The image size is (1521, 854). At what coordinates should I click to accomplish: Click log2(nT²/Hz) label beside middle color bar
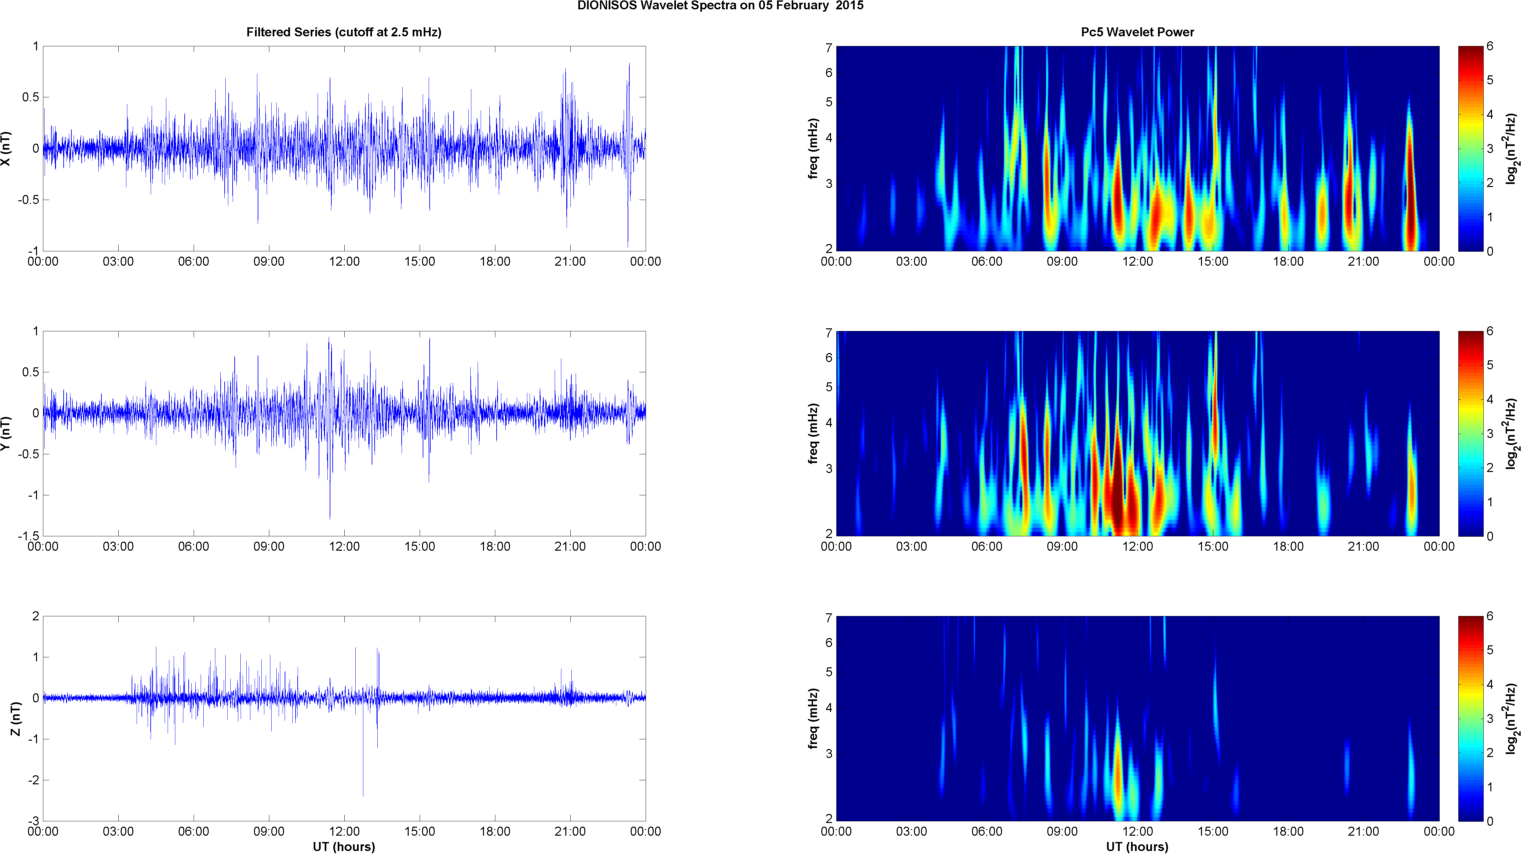click(1513, 434)
